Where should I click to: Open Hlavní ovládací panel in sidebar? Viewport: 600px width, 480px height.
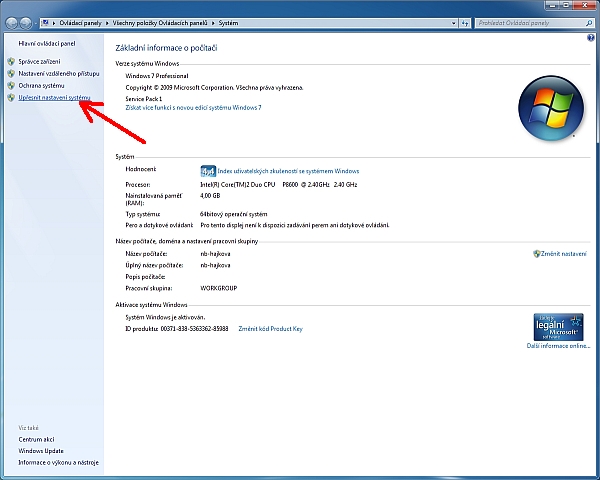pos(41,44)
